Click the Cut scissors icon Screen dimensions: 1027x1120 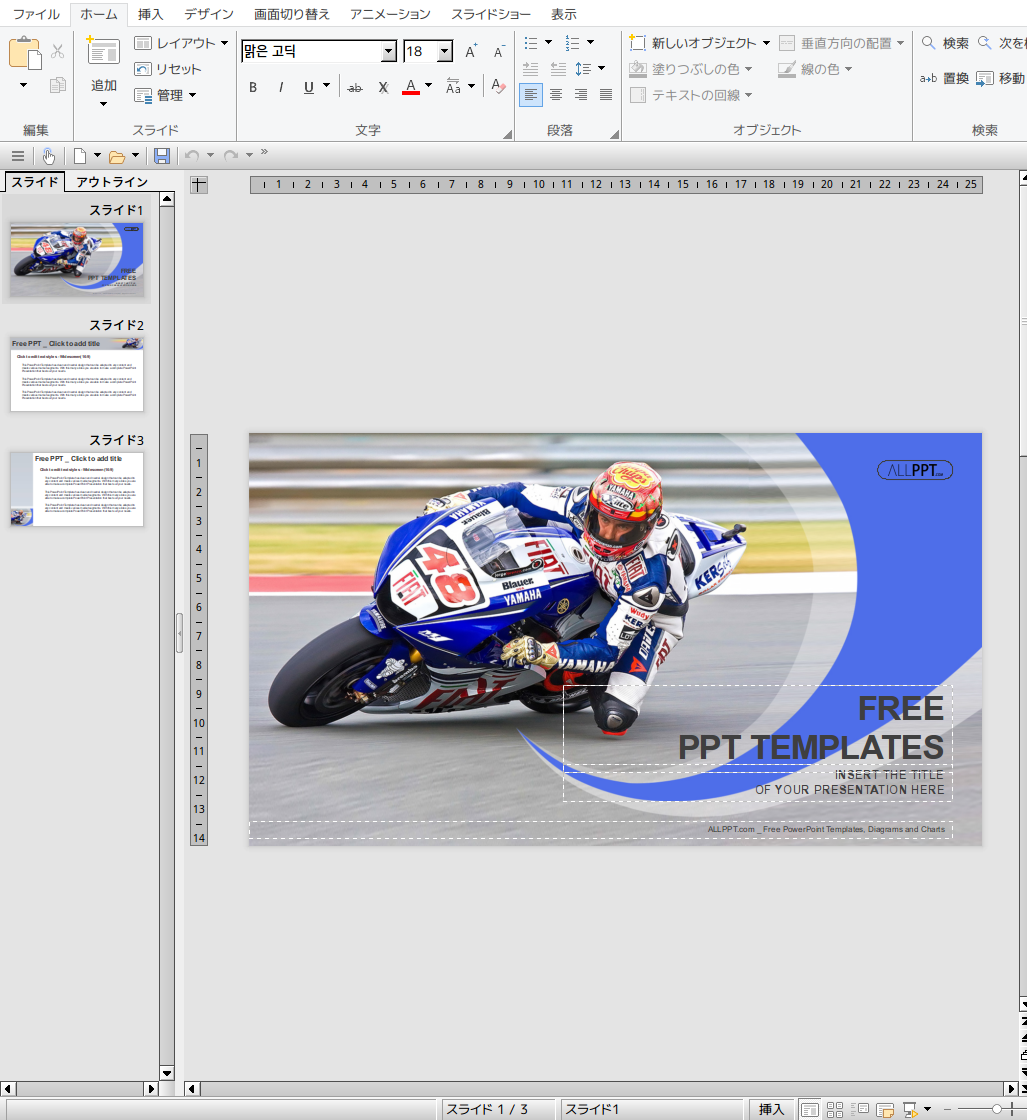click(x=58, y=51)
